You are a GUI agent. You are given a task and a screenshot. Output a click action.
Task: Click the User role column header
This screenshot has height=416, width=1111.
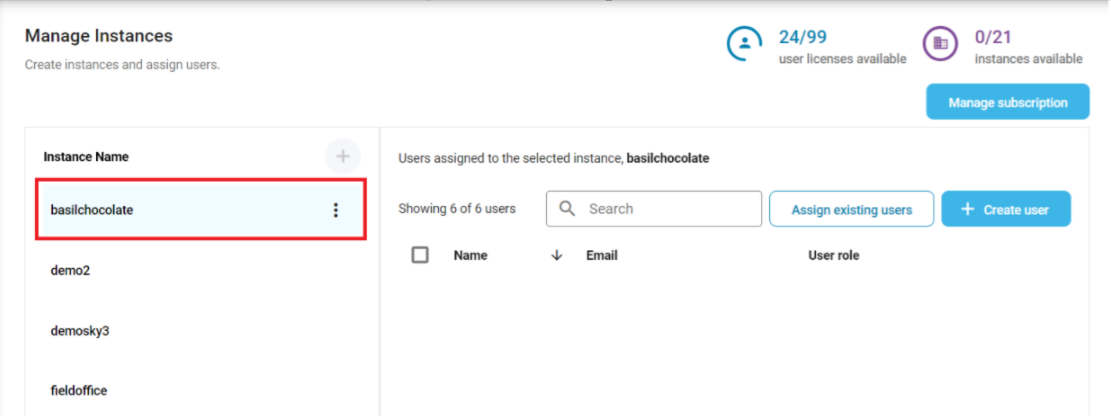pyautogui.click(x=833, y=255)
